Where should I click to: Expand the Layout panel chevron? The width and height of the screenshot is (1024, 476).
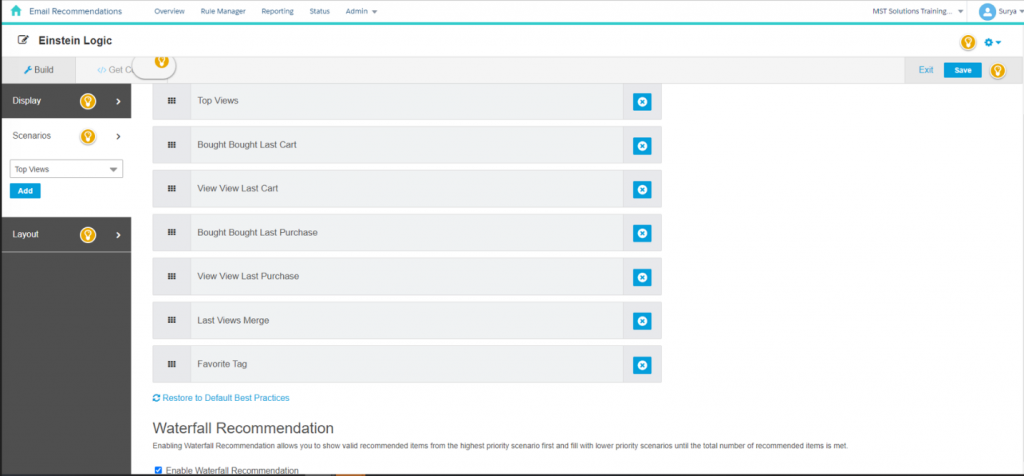[x=118, y=234]
